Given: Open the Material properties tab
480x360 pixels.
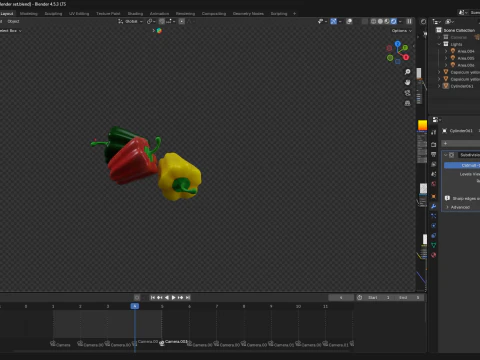Looking at the screenshot, I should [434, 255].
